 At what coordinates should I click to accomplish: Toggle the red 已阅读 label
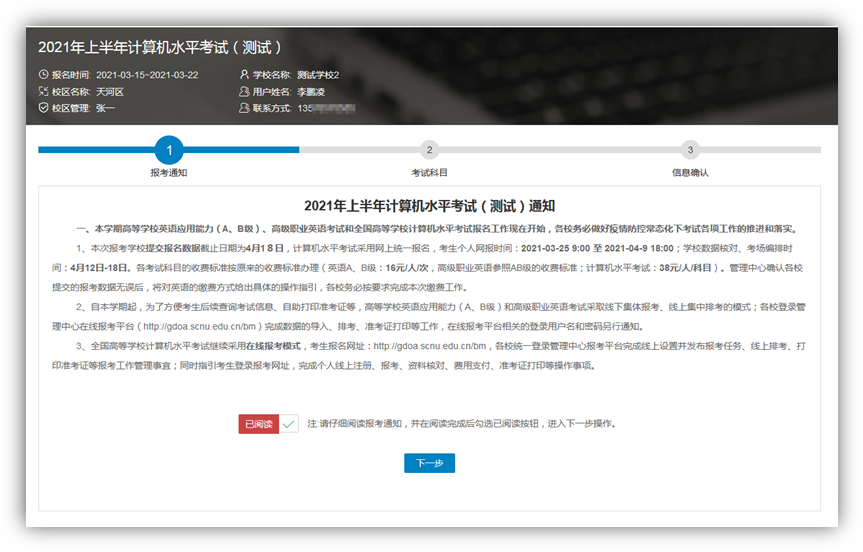coord(258,424)
